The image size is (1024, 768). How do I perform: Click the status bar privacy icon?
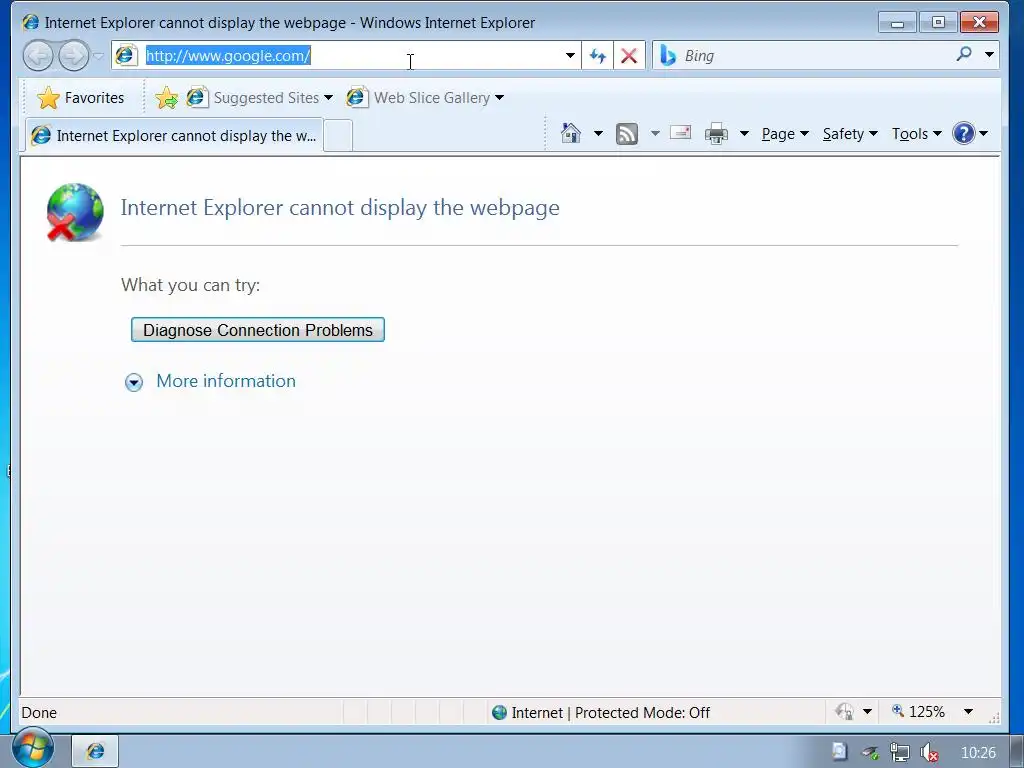pos(845,712)
